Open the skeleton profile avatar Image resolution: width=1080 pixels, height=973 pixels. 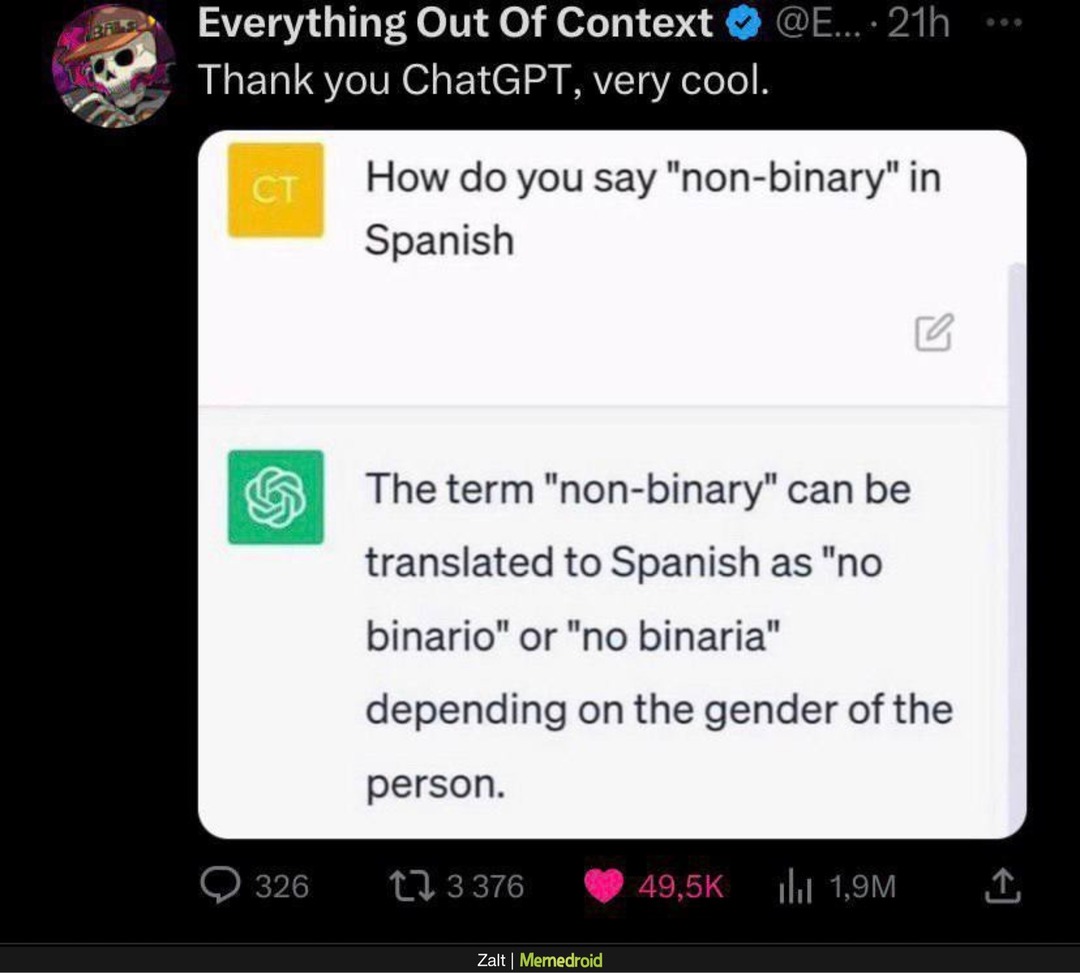(114, 66)
